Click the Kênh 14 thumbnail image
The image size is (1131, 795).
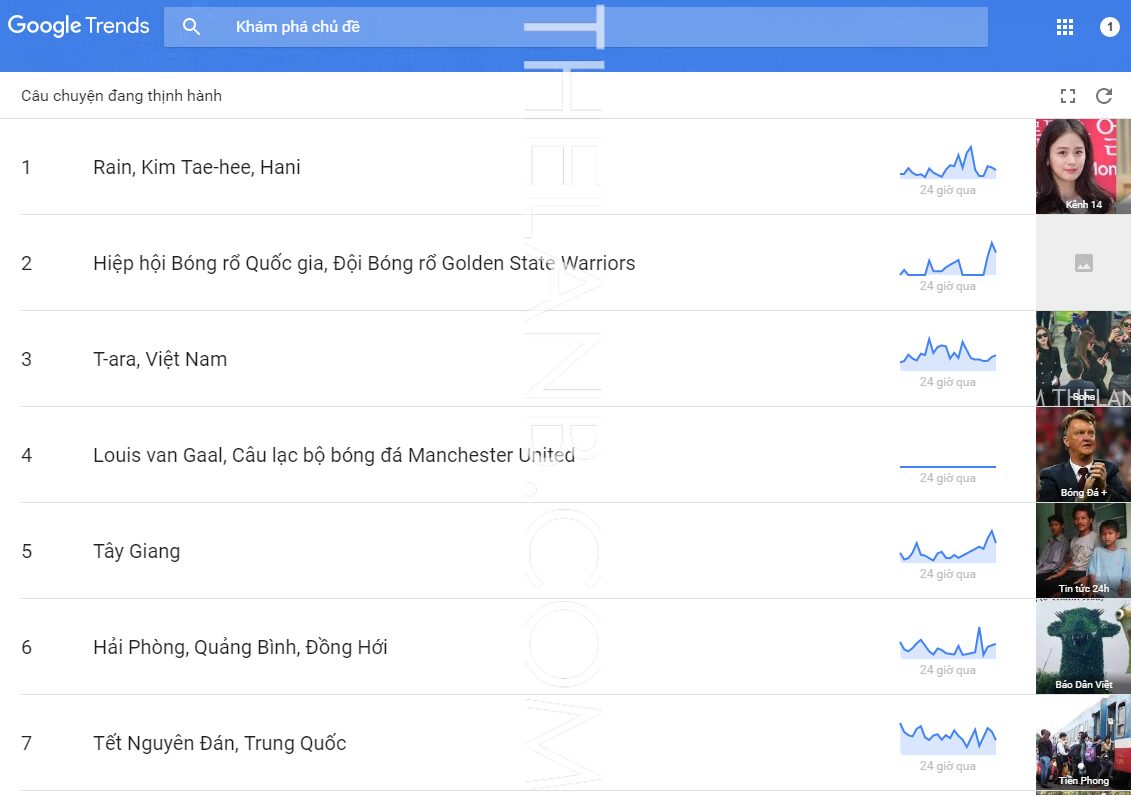(1083, 166)
